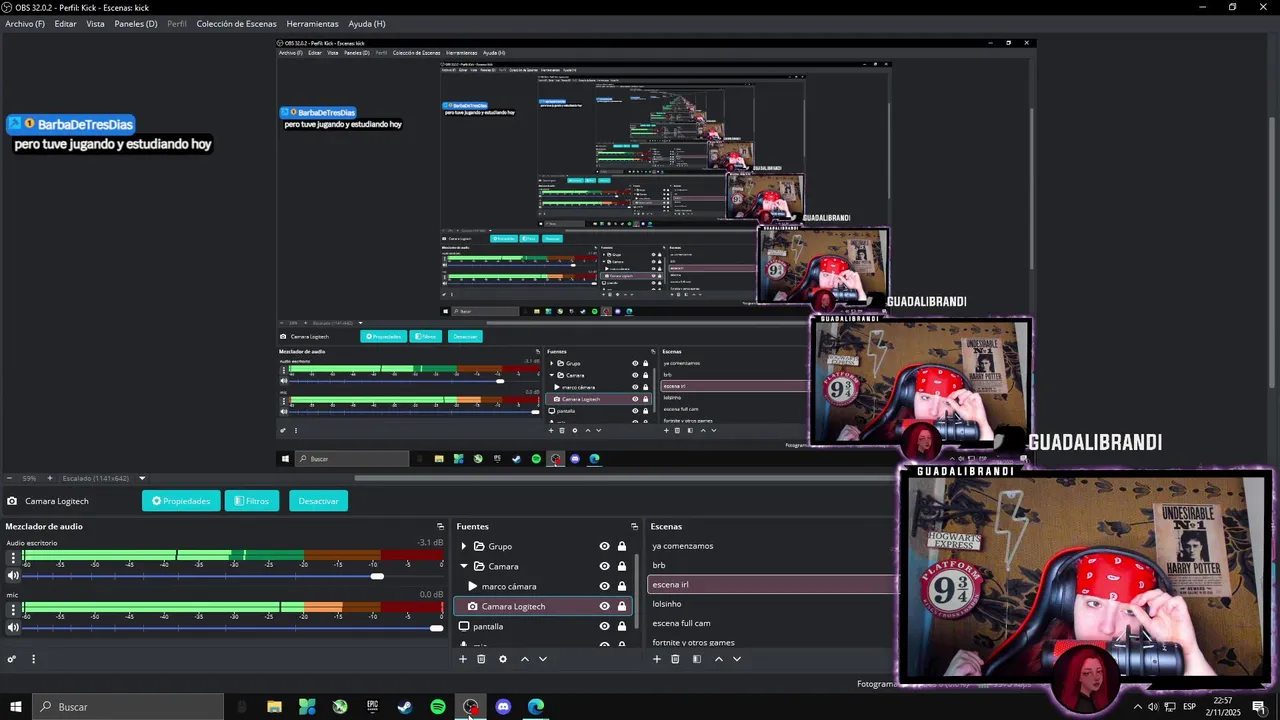The width and height of the screenshot is (1280, 720).
Task: Zoom in the preview with plus button
Action: click(51, 478)
